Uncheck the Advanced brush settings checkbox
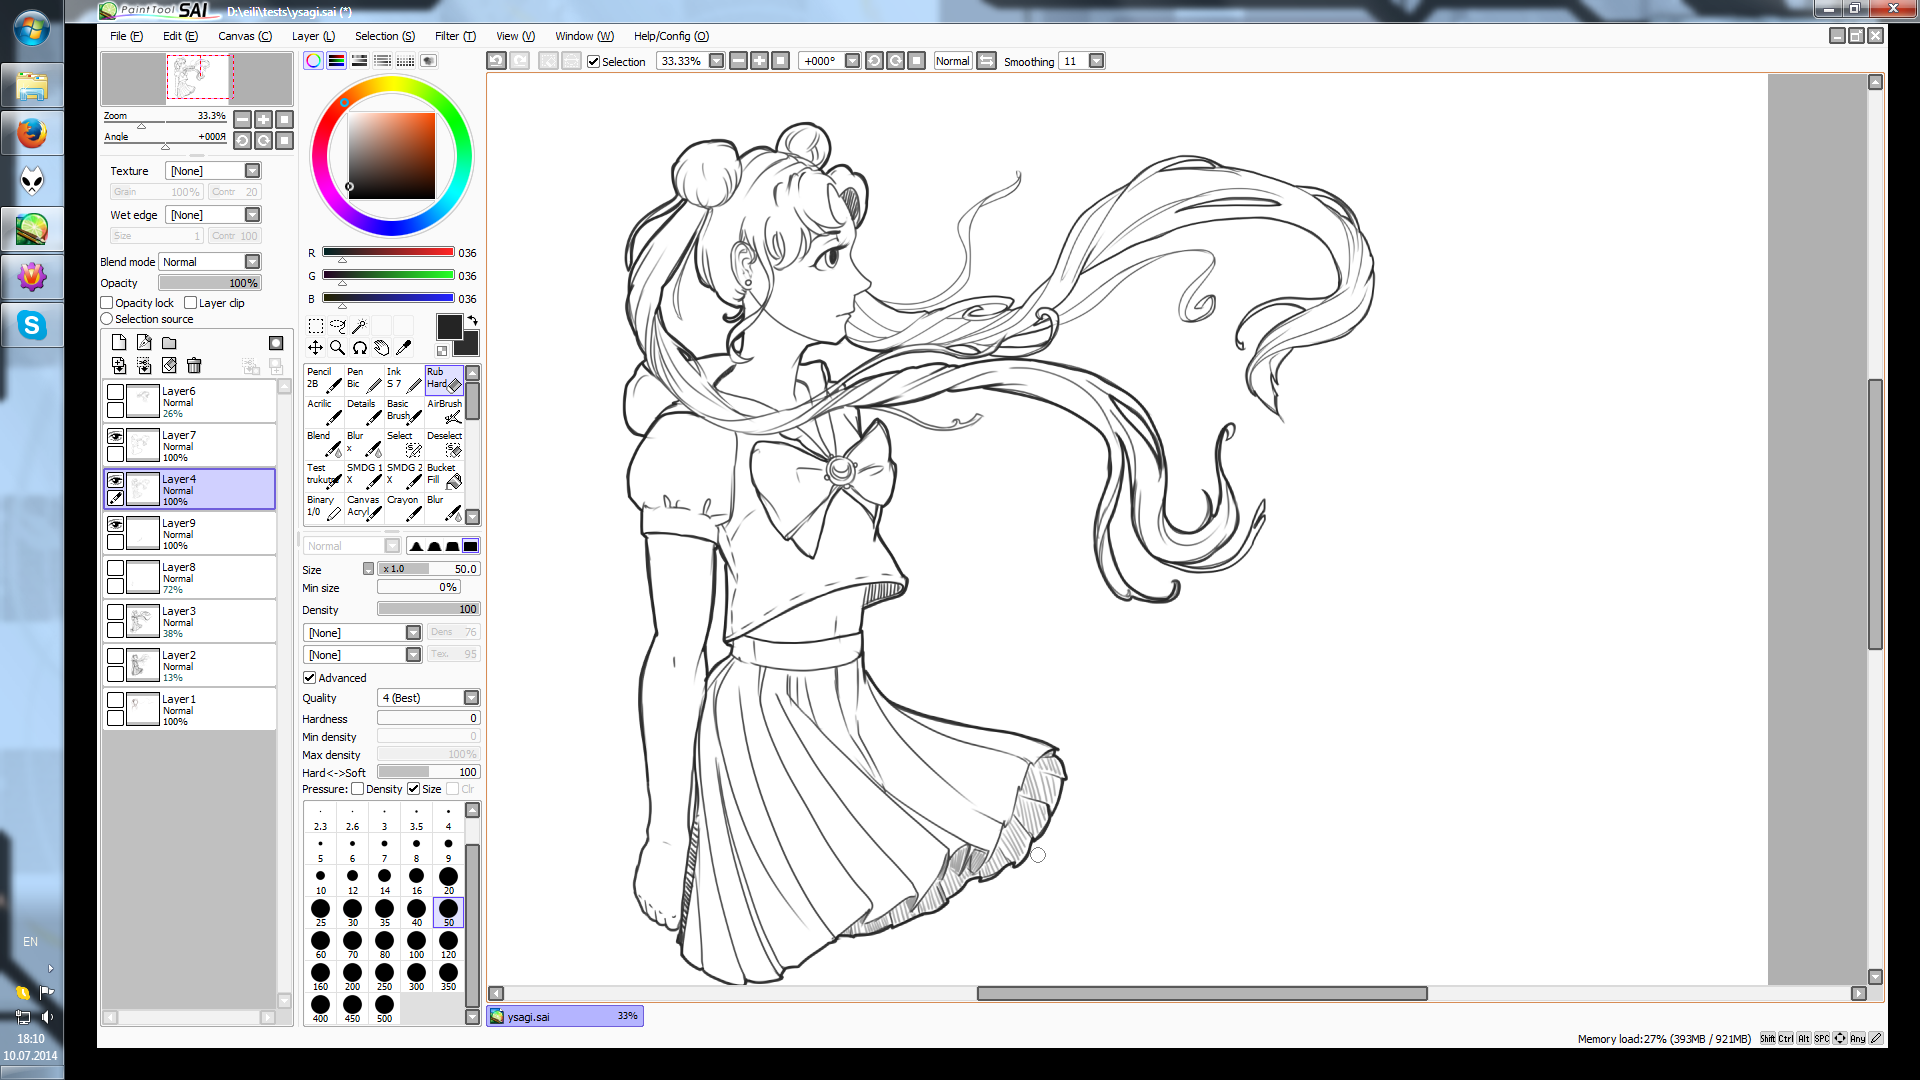 tap(310, 678)
